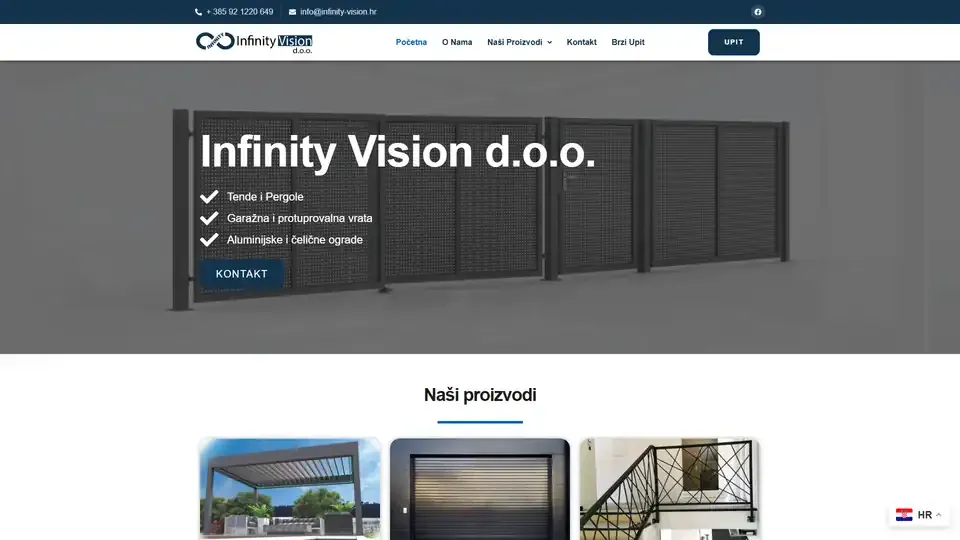Open the O Nama page

tap(457, 42)
